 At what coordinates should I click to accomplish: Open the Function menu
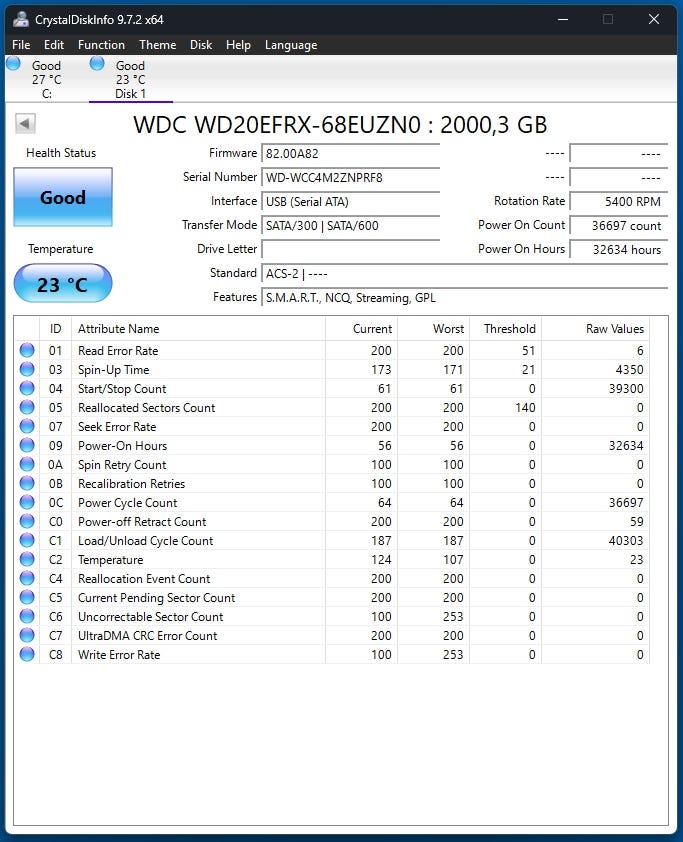pyautogui.click(x=101, y=45)
